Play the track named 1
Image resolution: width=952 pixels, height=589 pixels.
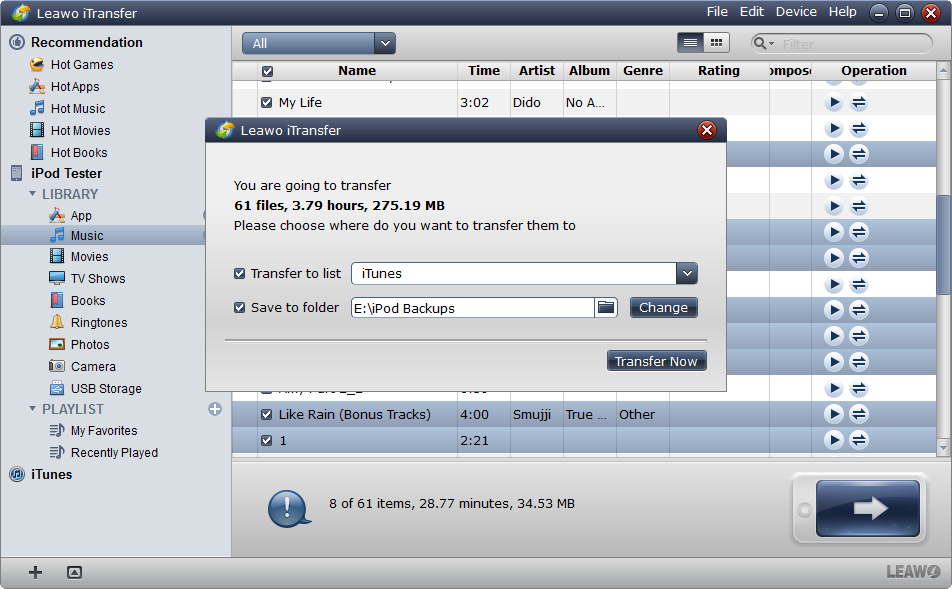(x=834, y=440)
